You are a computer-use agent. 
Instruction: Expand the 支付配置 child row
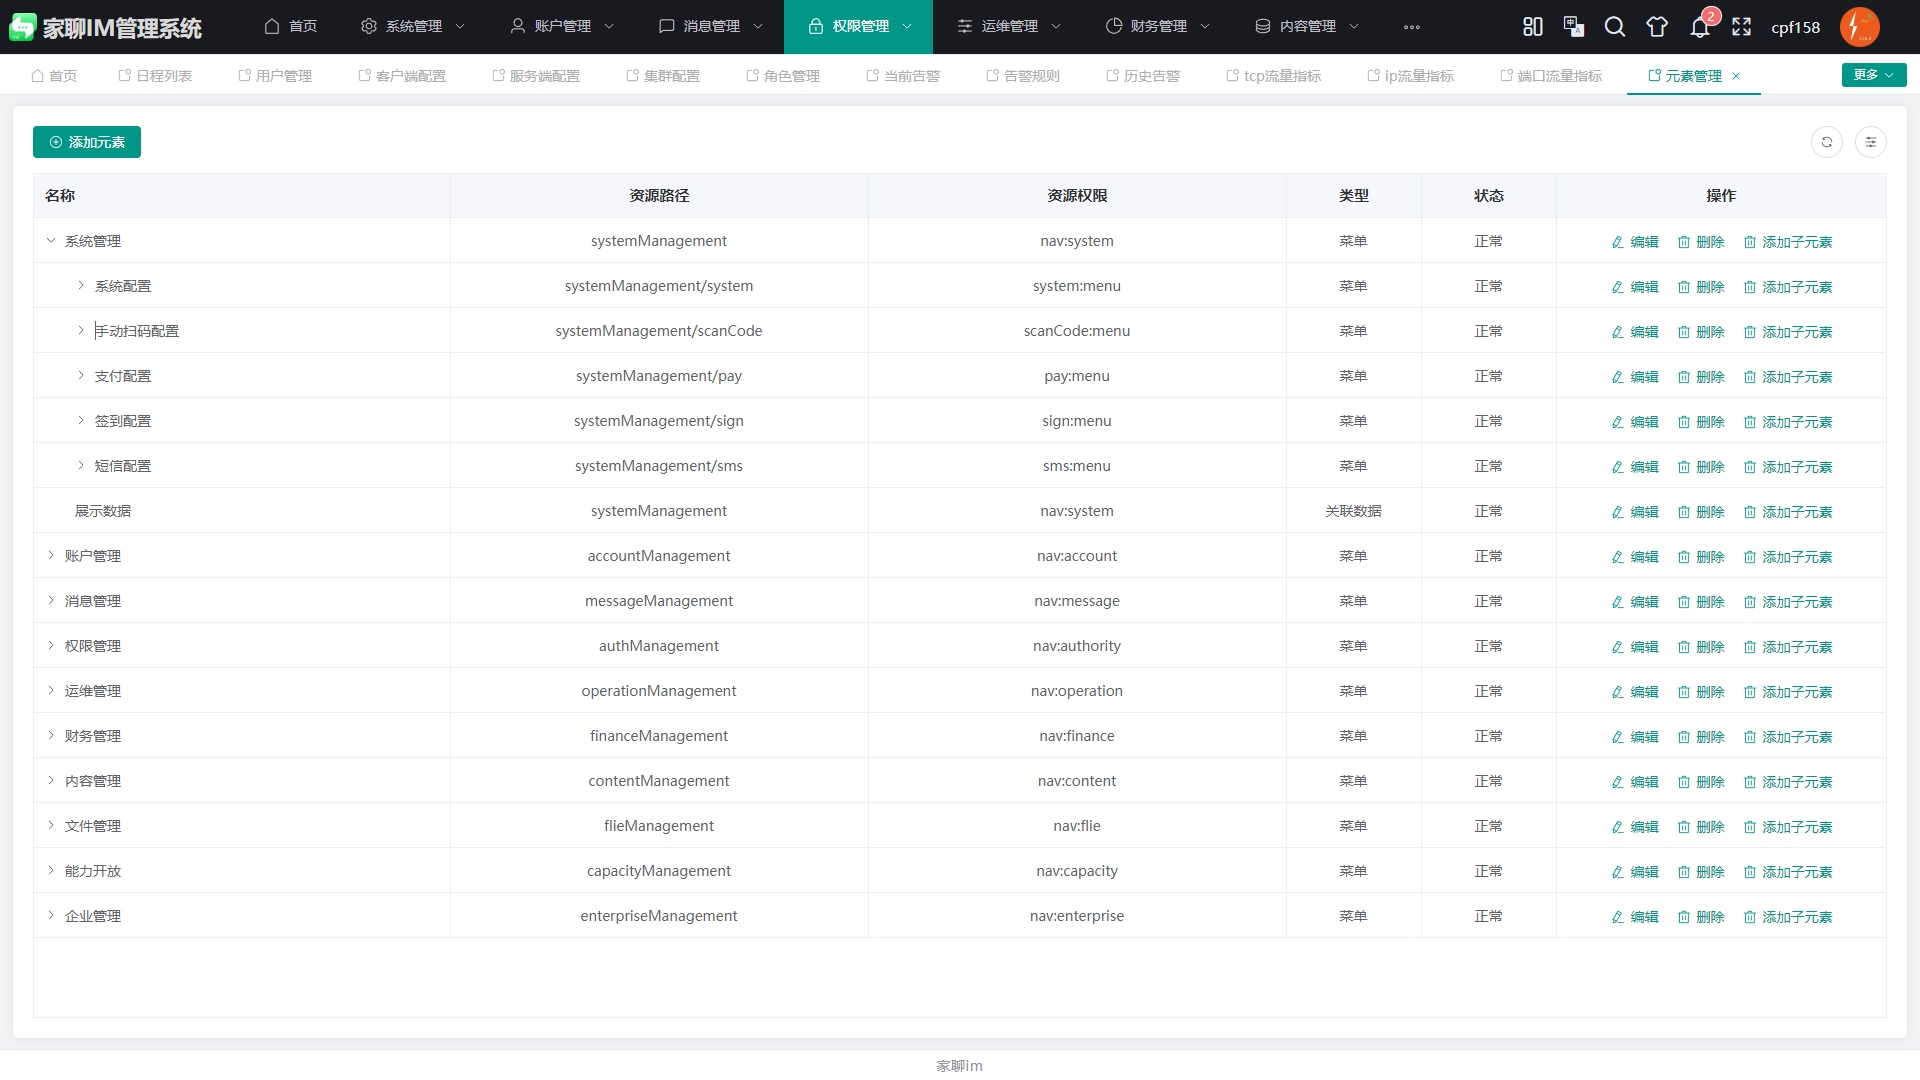pyautogui.click(x=81, y=376)
